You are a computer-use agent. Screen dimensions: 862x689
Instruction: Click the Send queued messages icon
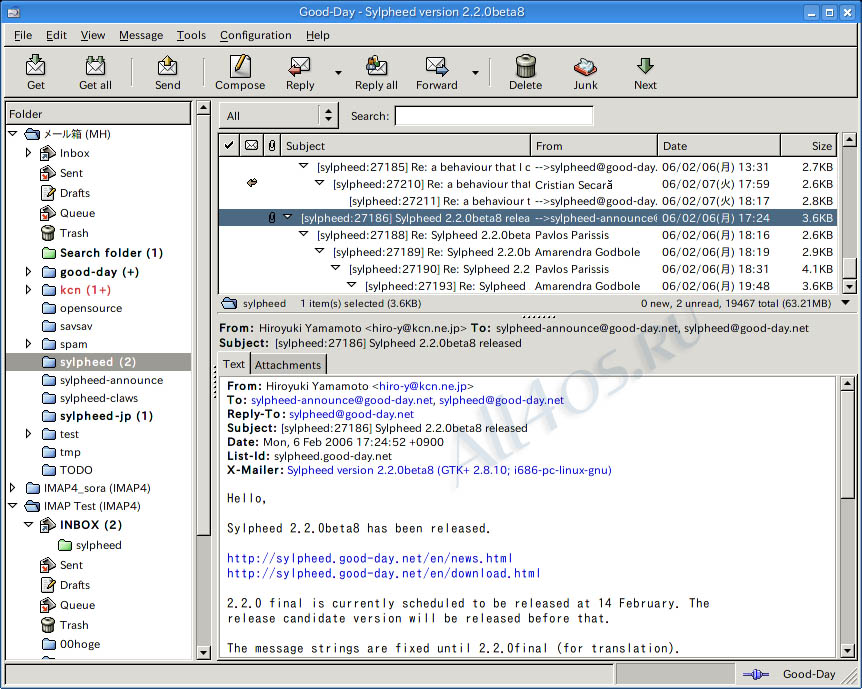click(167, 65)
